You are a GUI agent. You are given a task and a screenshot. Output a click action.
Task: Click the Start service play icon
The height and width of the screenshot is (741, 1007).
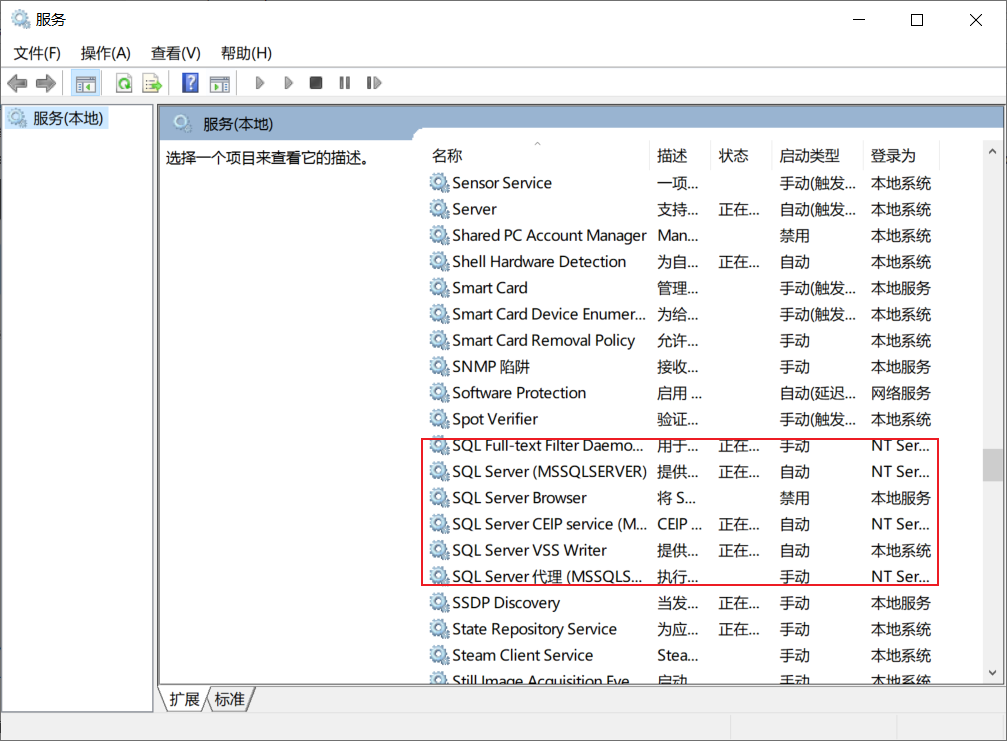[x=260, y=83]
